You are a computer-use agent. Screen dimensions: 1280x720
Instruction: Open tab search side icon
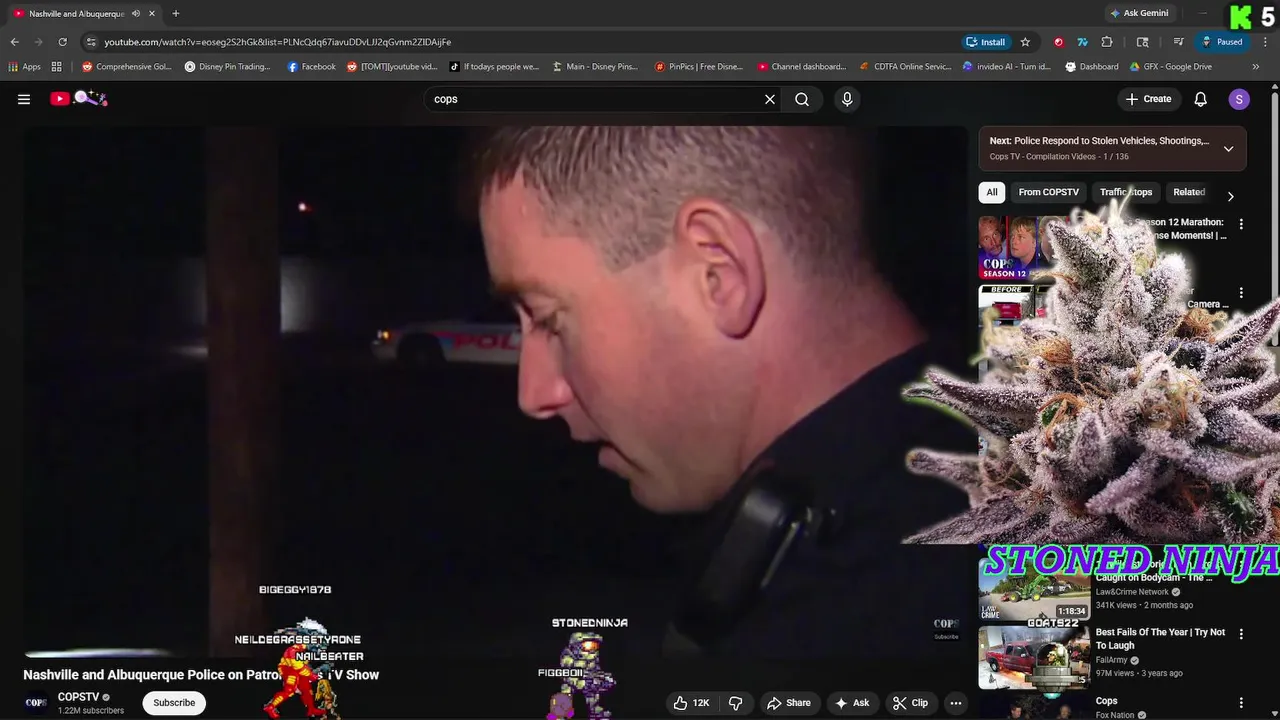pos(1143,42)
